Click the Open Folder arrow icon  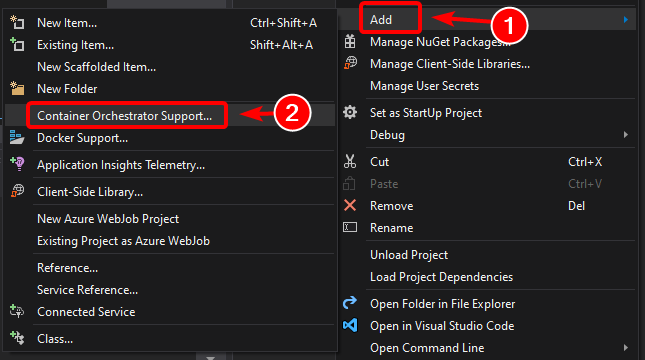pos(350,303)
